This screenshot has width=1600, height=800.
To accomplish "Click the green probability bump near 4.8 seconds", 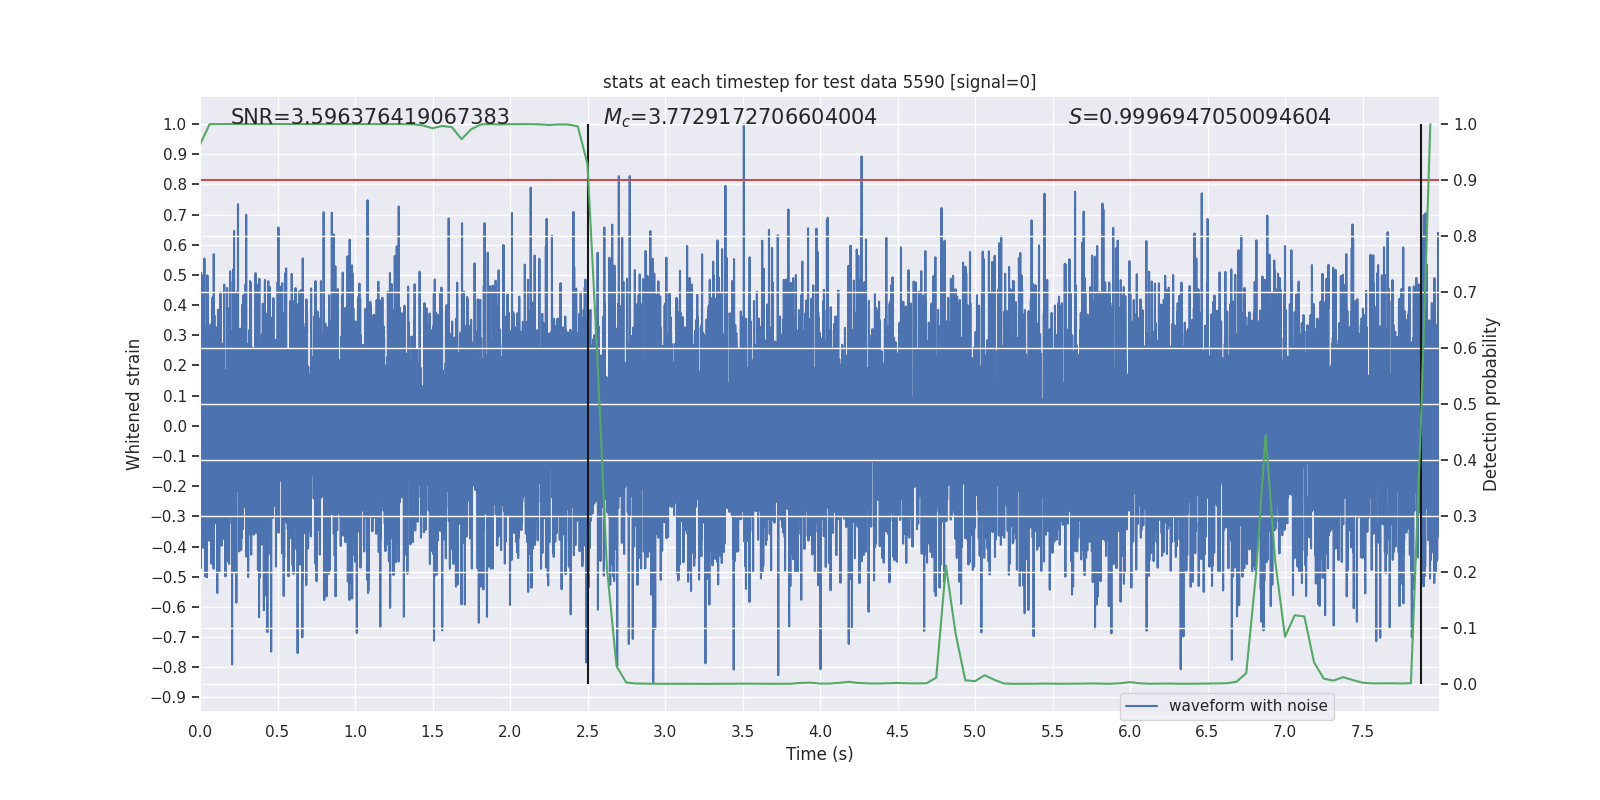I will coord(945,566).
